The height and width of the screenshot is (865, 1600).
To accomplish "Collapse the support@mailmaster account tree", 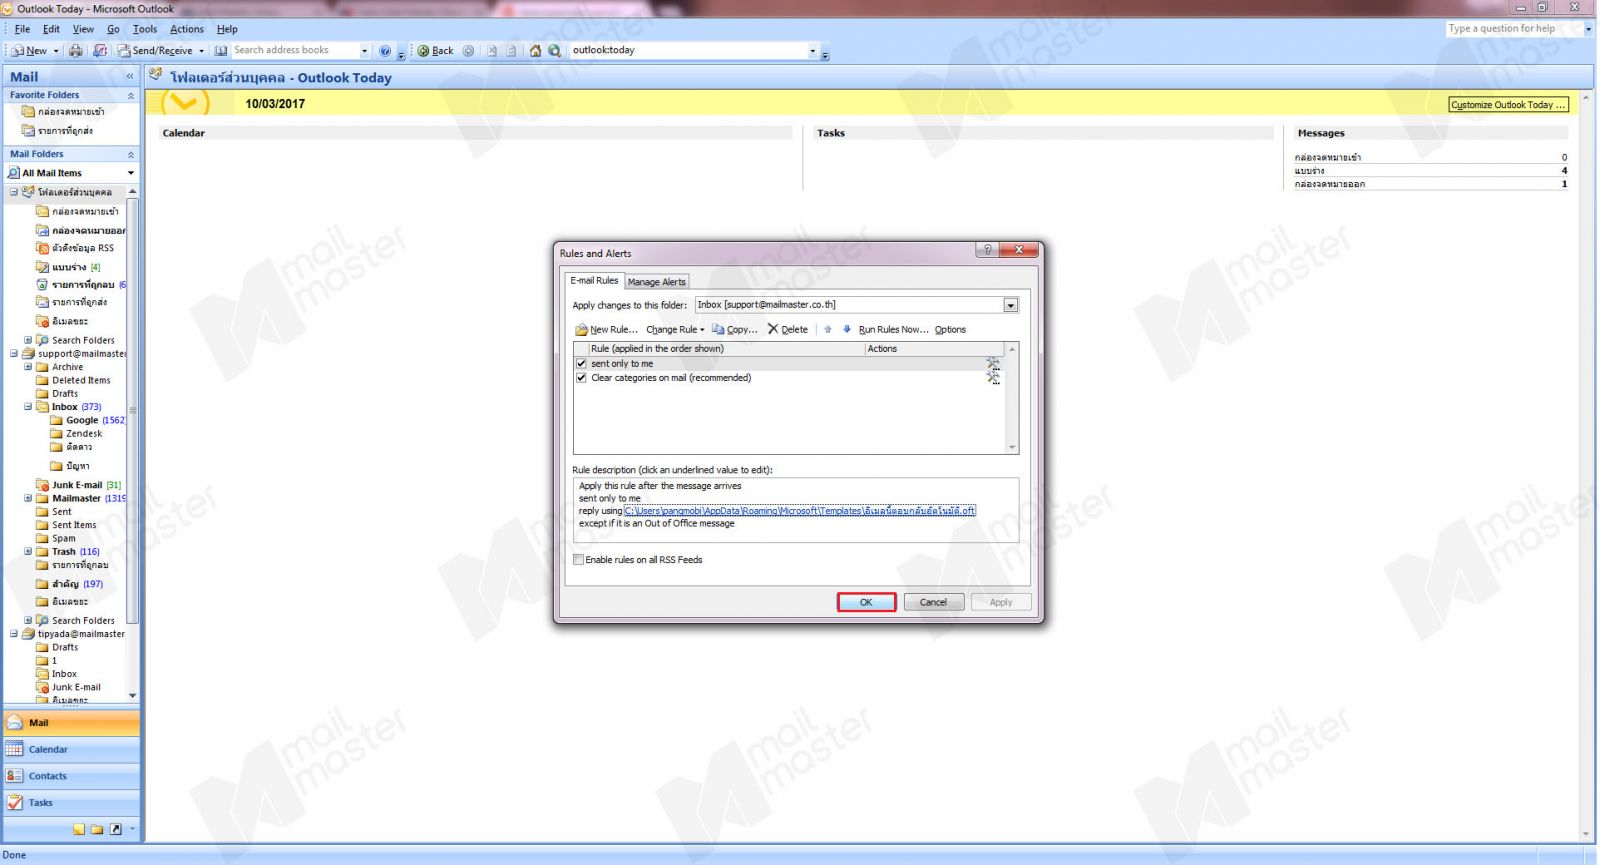I will tap(14, 353).
